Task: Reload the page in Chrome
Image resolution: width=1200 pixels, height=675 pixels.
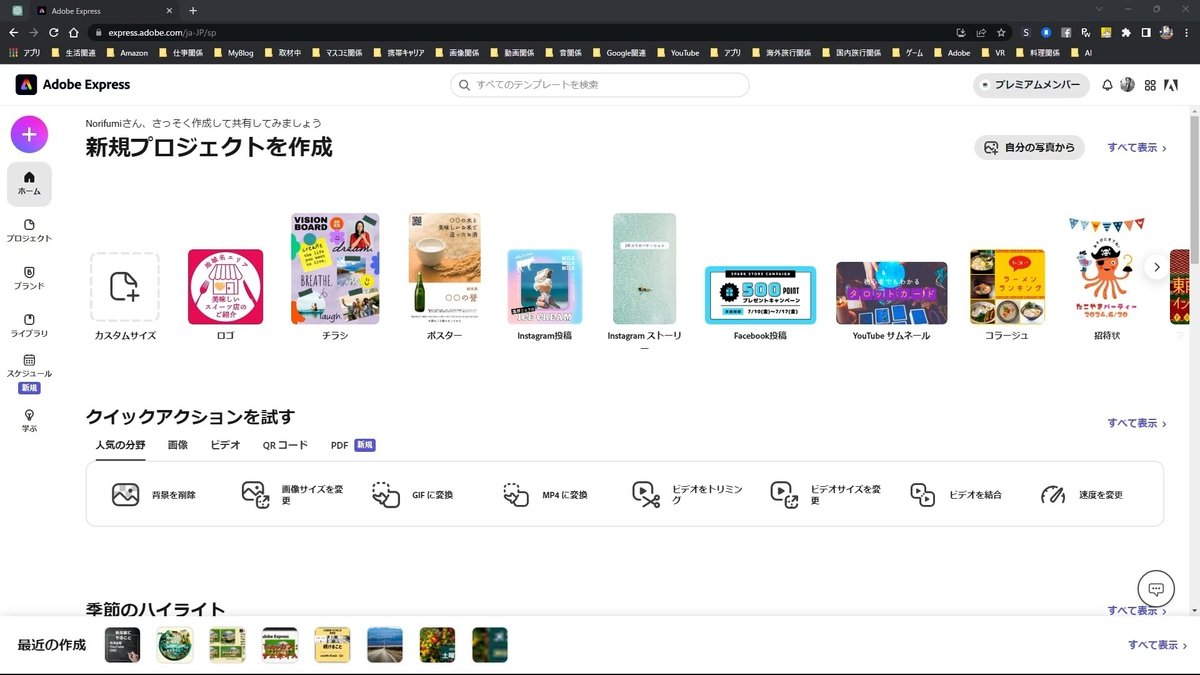Action: (x=55, y=32)
